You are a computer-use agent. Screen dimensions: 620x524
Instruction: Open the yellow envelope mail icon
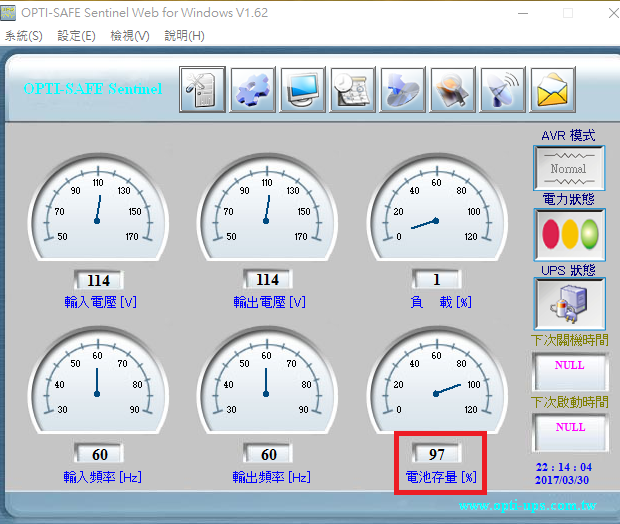(552, 89)
